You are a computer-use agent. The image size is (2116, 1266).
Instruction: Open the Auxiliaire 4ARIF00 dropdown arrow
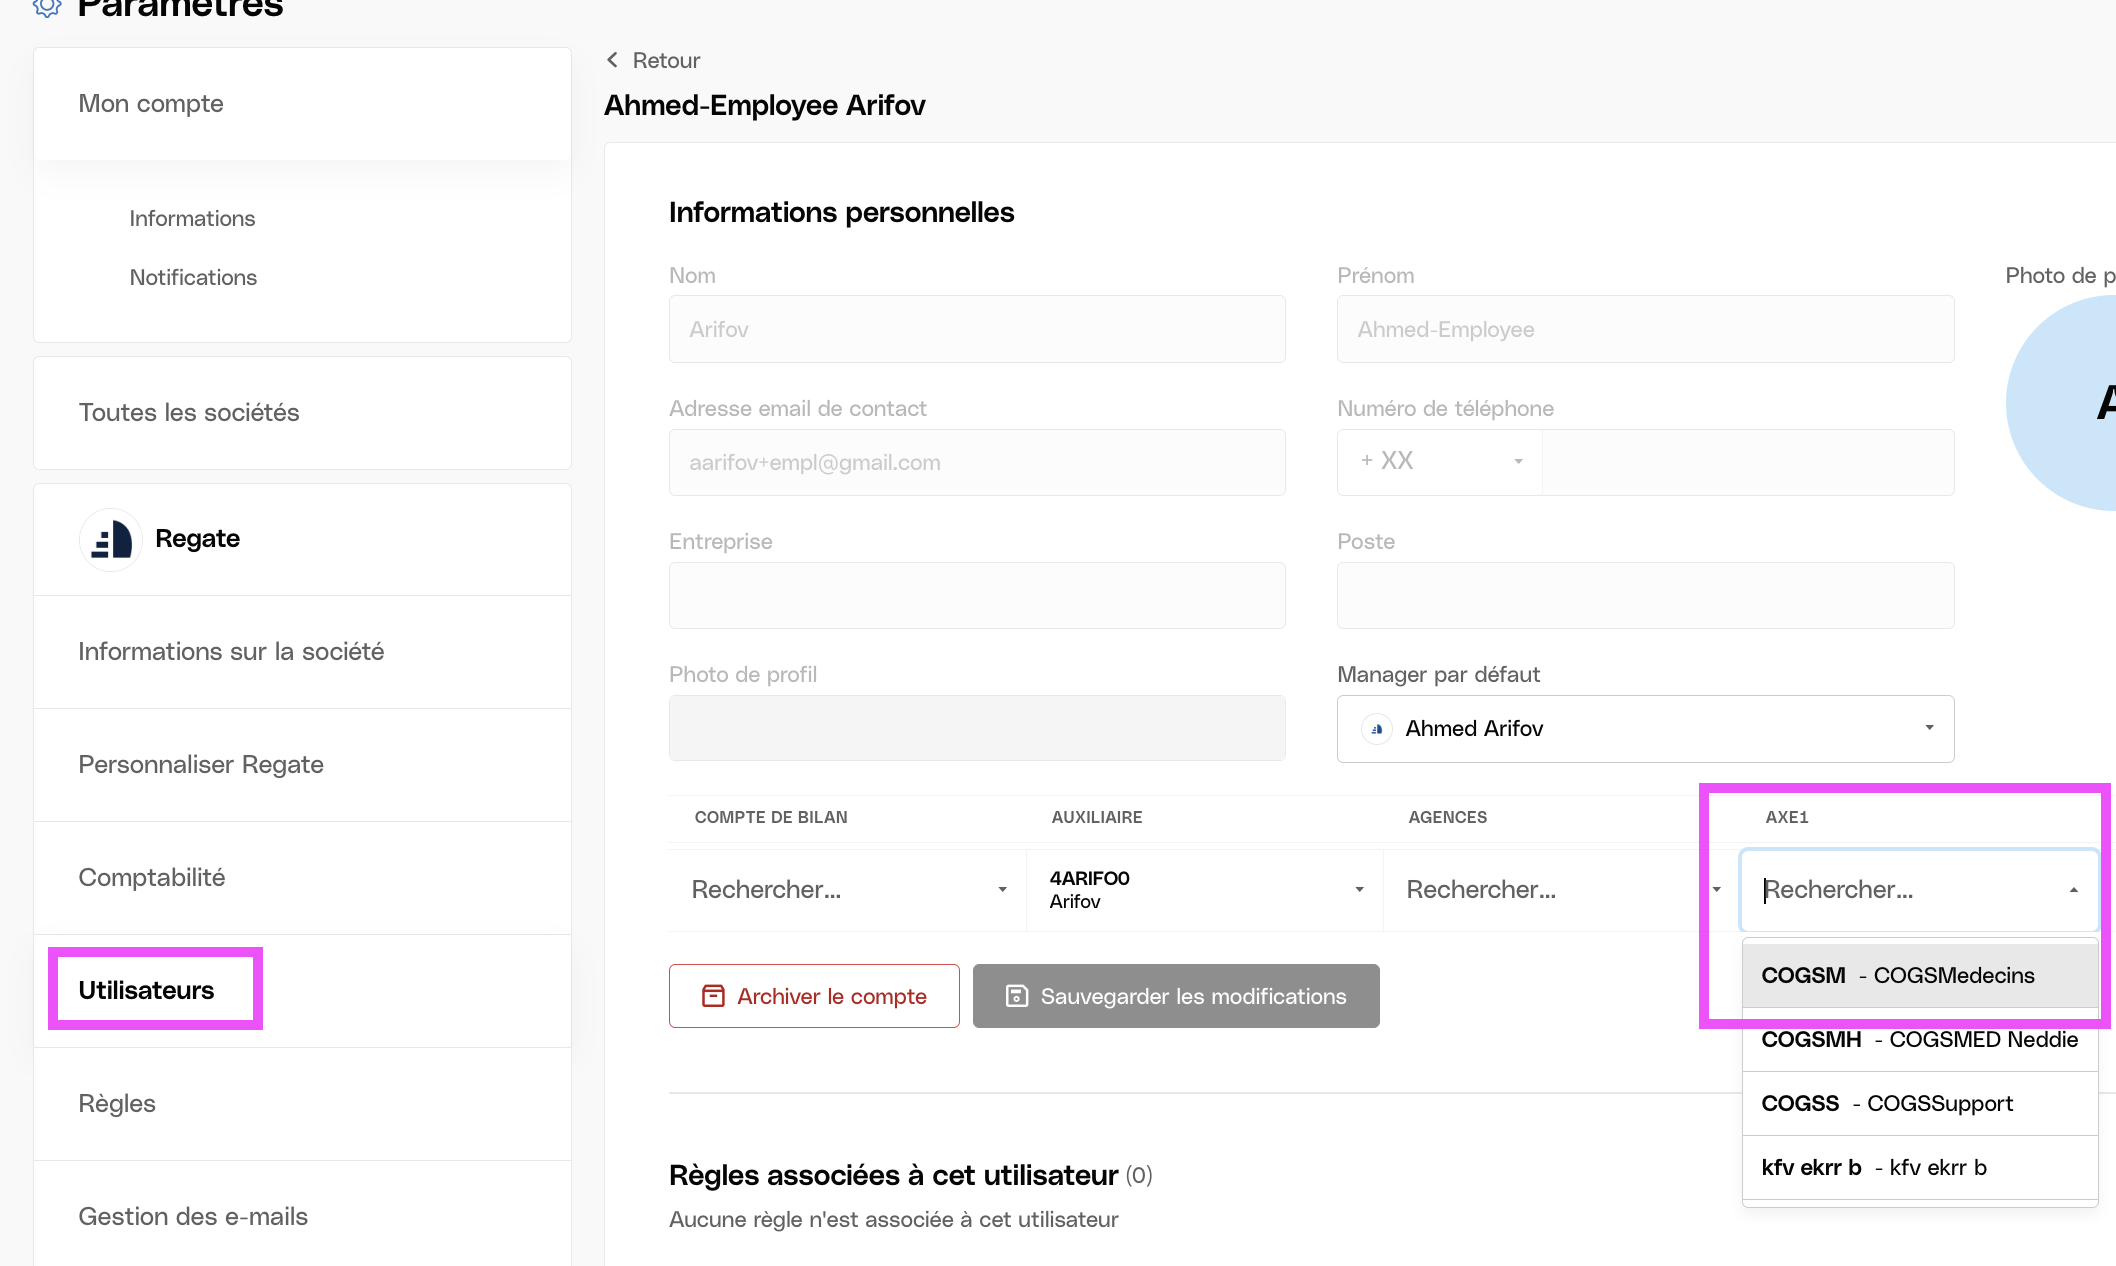[x=1359, y=890]
